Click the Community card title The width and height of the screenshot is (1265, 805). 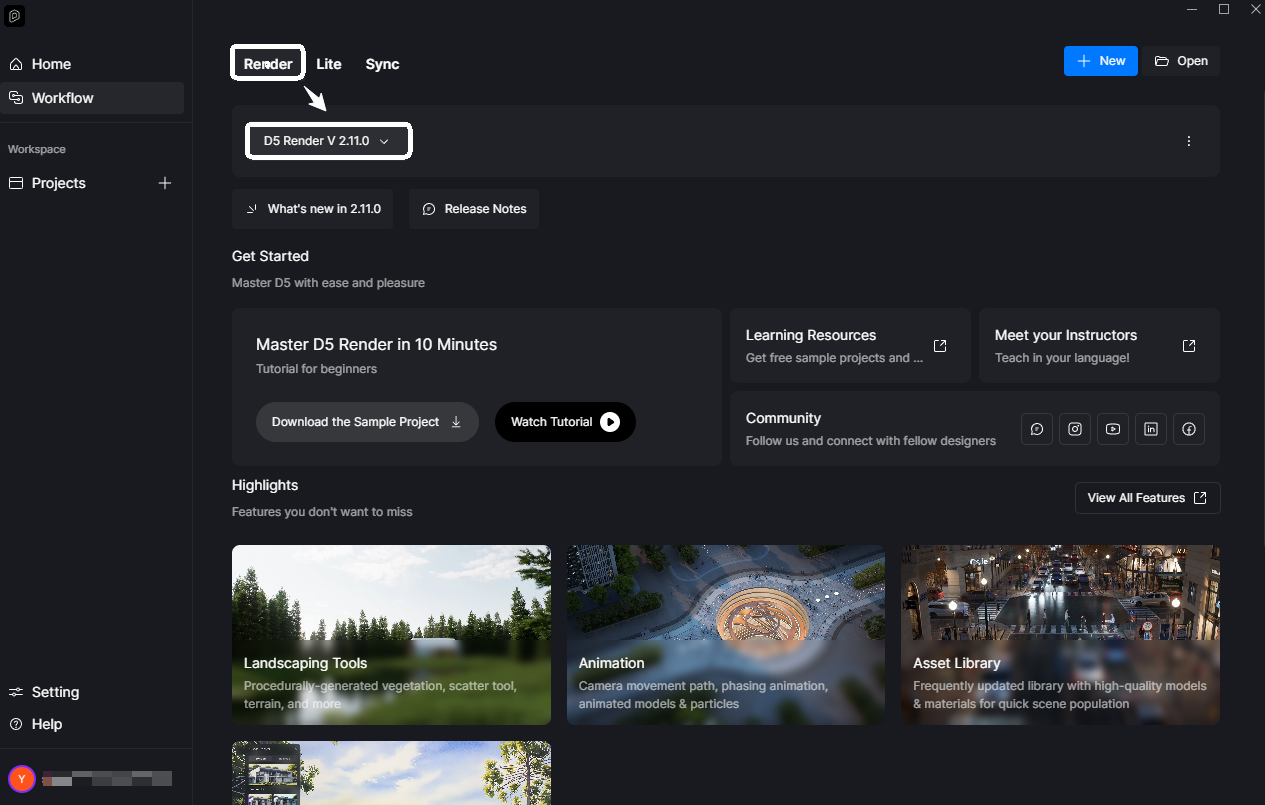pyautogui.click(x=783, y=418)
